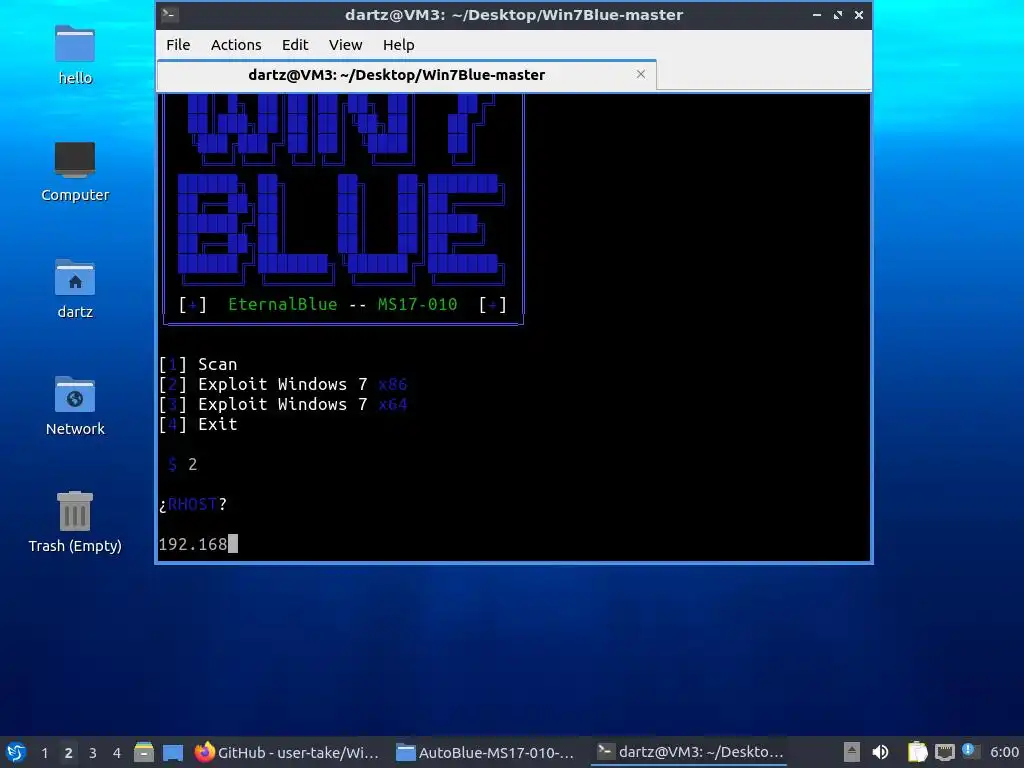
Task: Open the Computer desktop icon
Action: click(75, 172)
